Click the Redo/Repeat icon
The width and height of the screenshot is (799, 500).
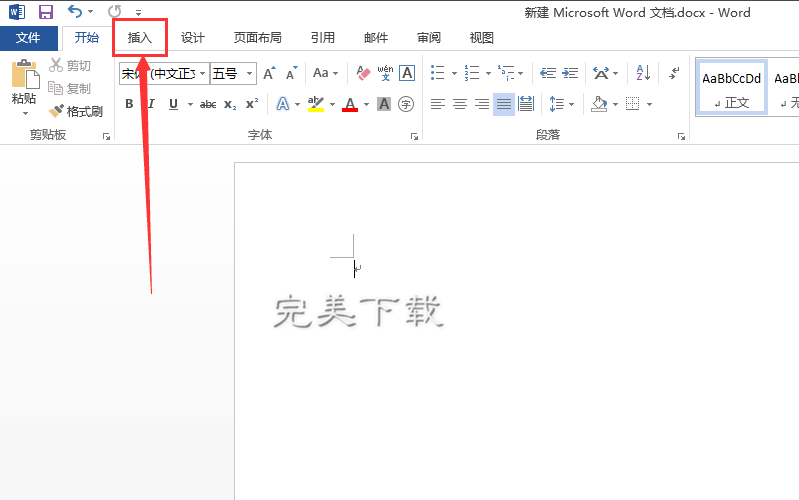pyautogui.click(x=115, y=11)
